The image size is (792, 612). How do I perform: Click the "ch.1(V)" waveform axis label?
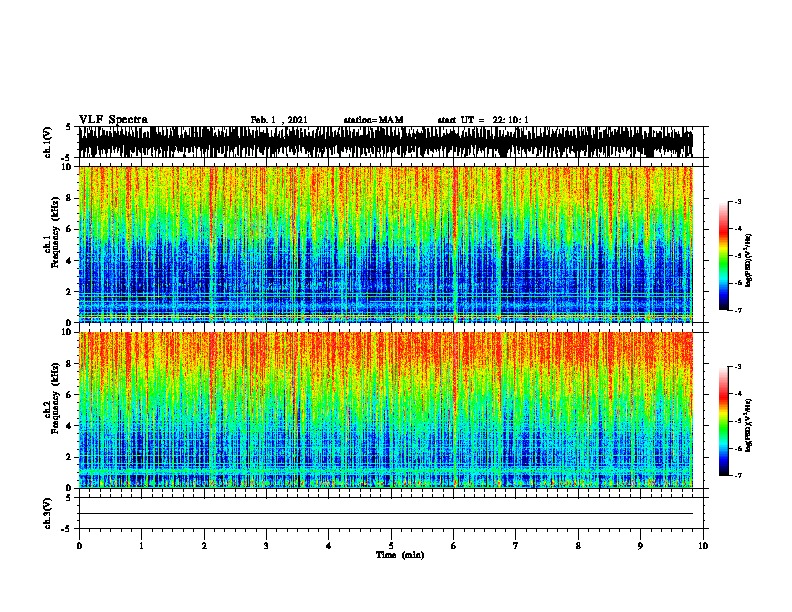pos(48,142)
